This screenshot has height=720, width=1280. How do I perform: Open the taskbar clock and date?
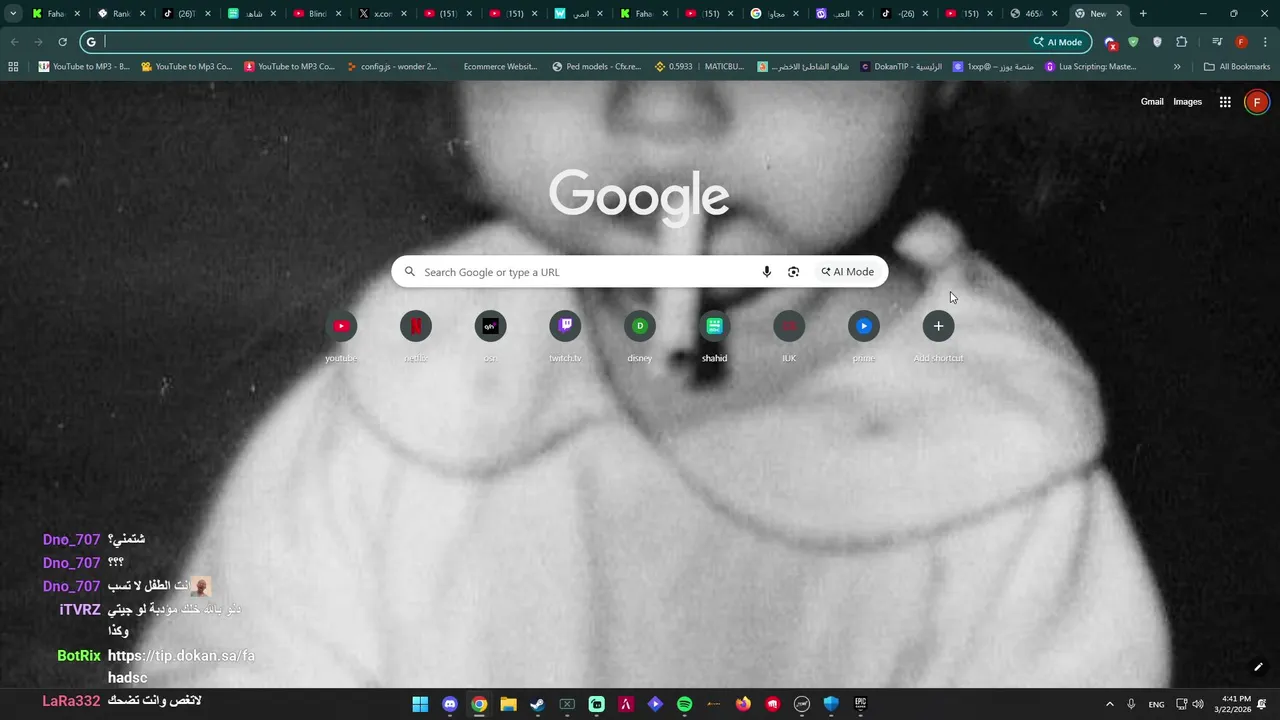point(1232,704)
